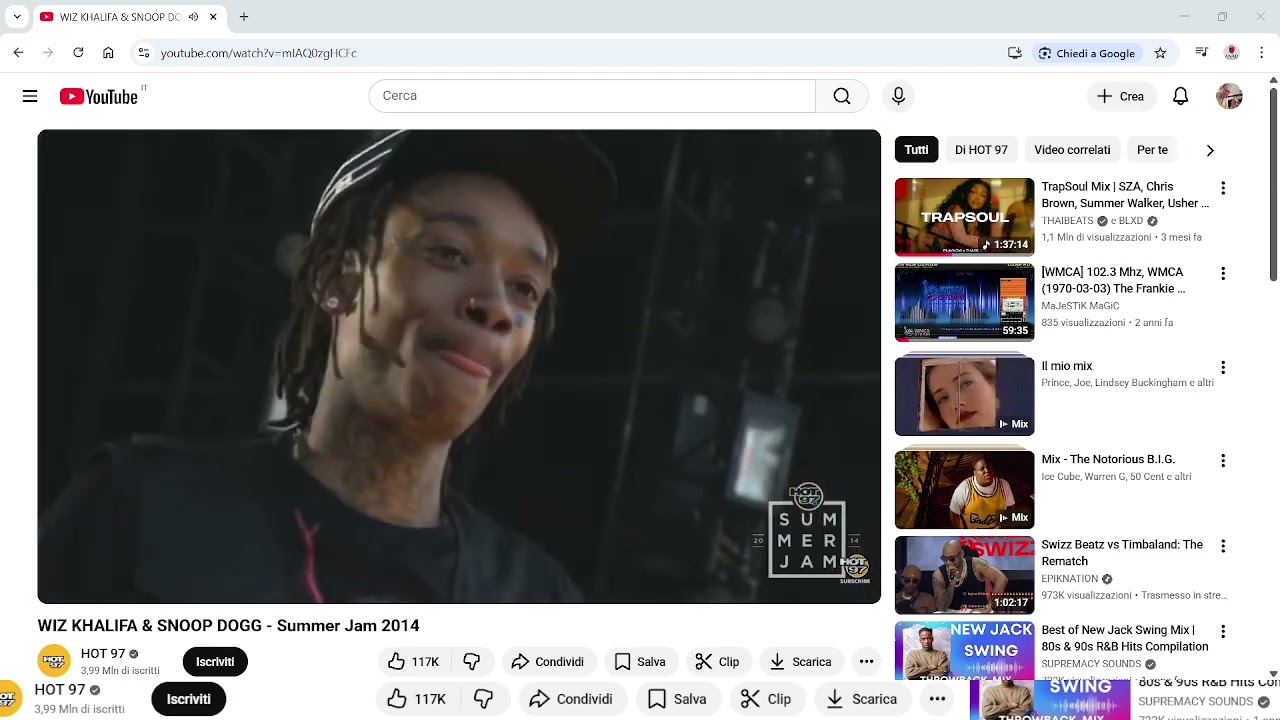Click the video player to pause
Screen dimensions: 1280x720
coord(459,366)
